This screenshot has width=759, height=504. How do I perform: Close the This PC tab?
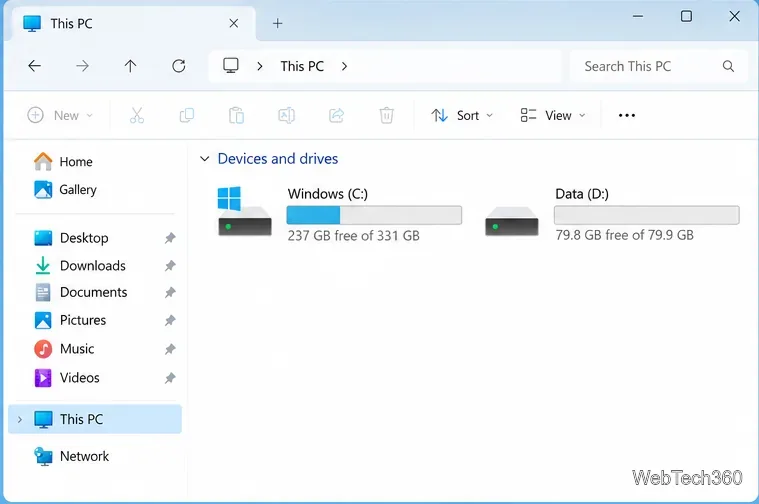[233, 23]
